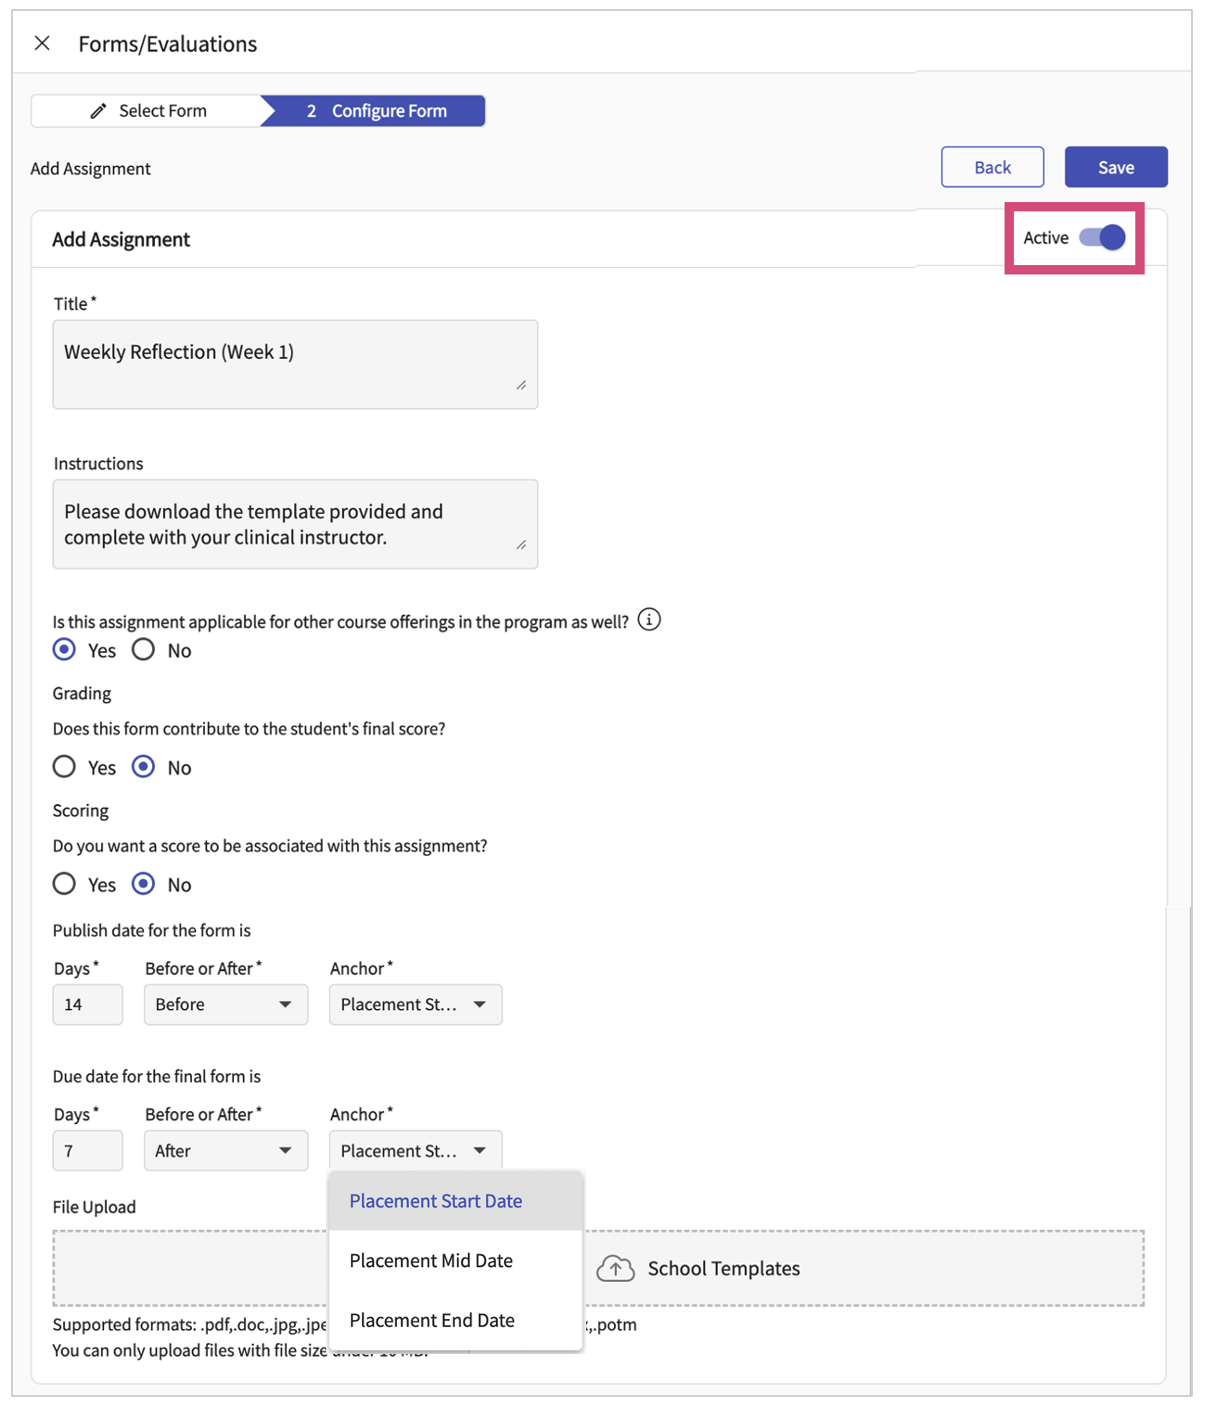
Task: Save the Weekly Reflection assignment
Action: click(x=1115, y=166)
